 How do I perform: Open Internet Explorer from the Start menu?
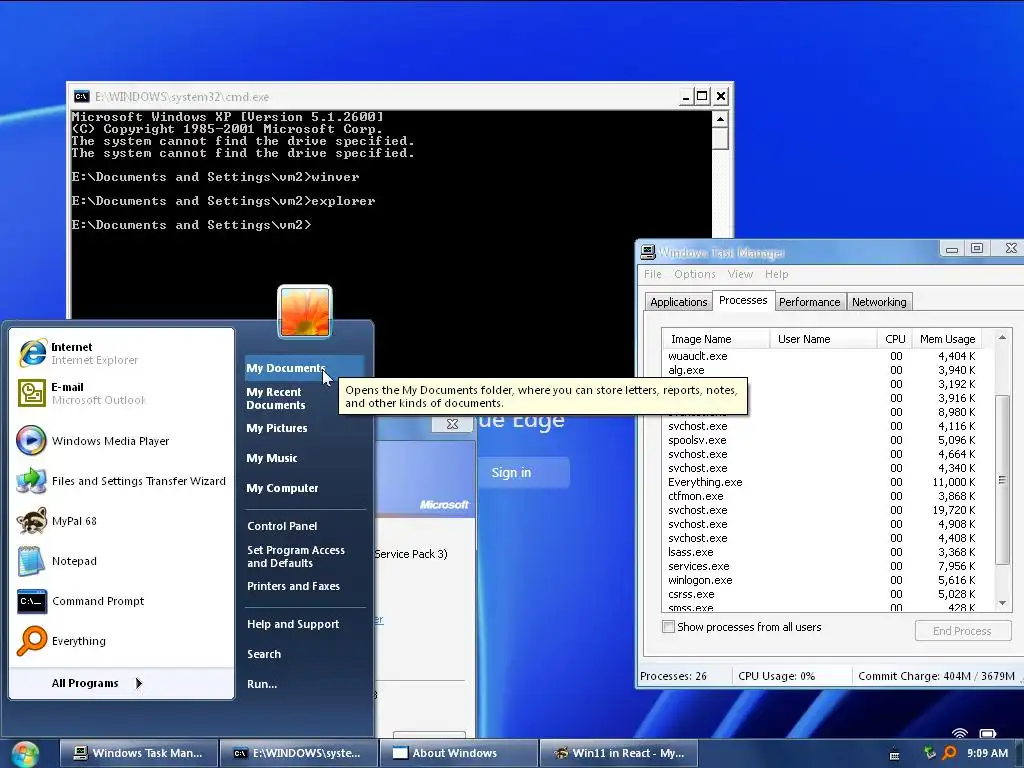tap(121, 353)
